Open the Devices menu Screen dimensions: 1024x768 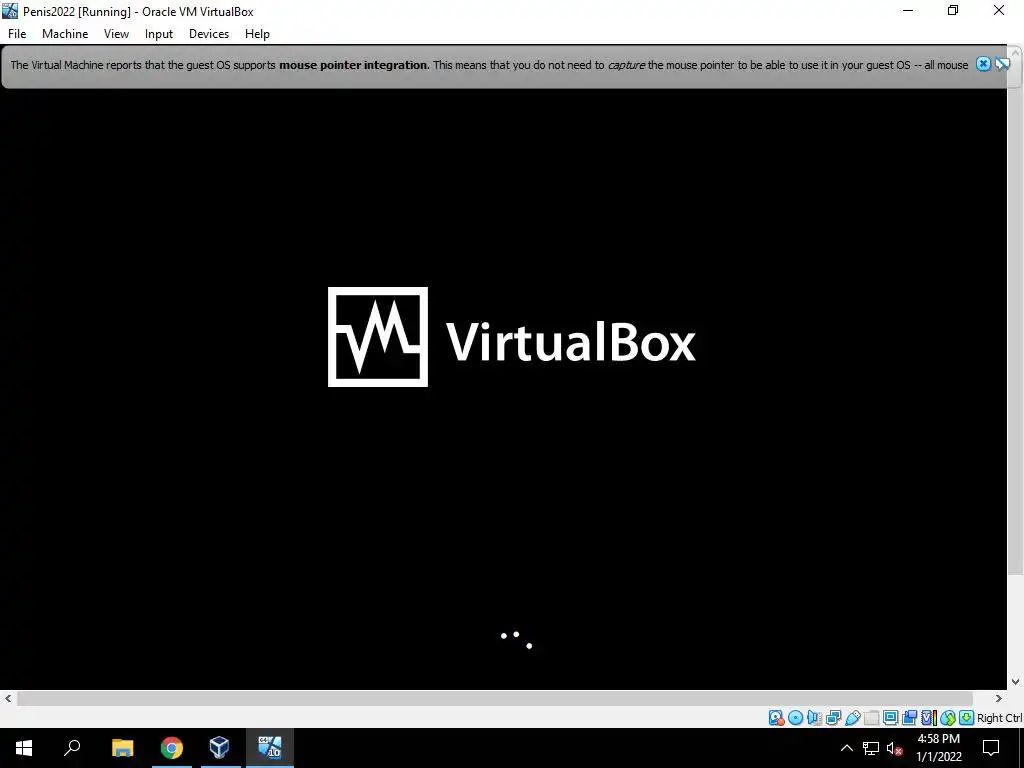[x=209, y=34]
